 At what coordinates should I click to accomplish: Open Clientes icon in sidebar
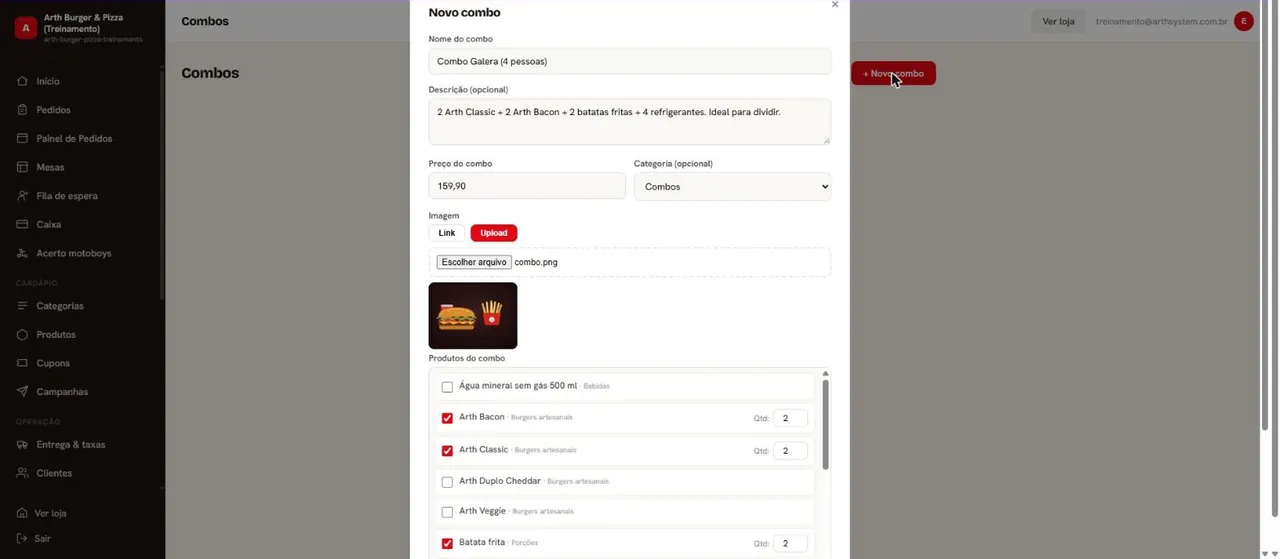(x=22, y=473)
